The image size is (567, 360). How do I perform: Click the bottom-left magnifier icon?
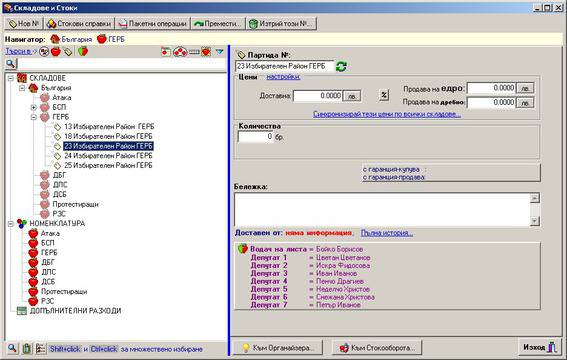[12, 348]
